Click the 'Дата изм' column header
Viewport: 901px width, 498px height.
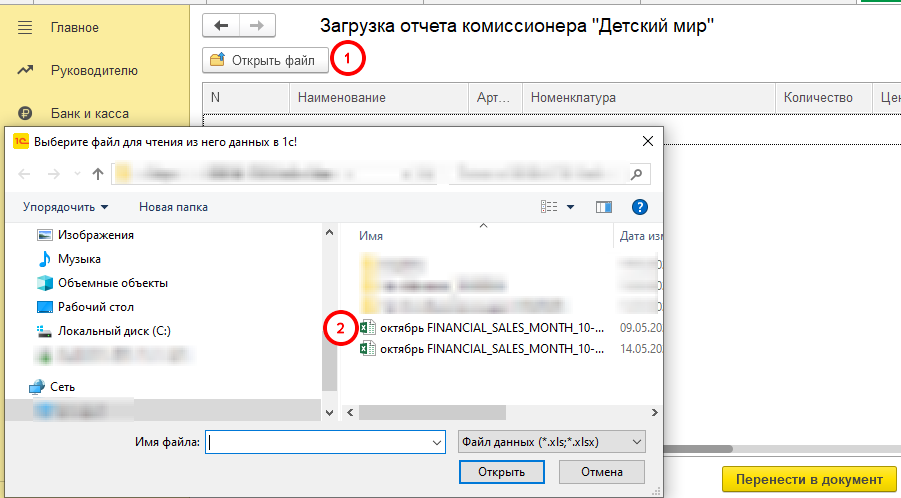640,236
